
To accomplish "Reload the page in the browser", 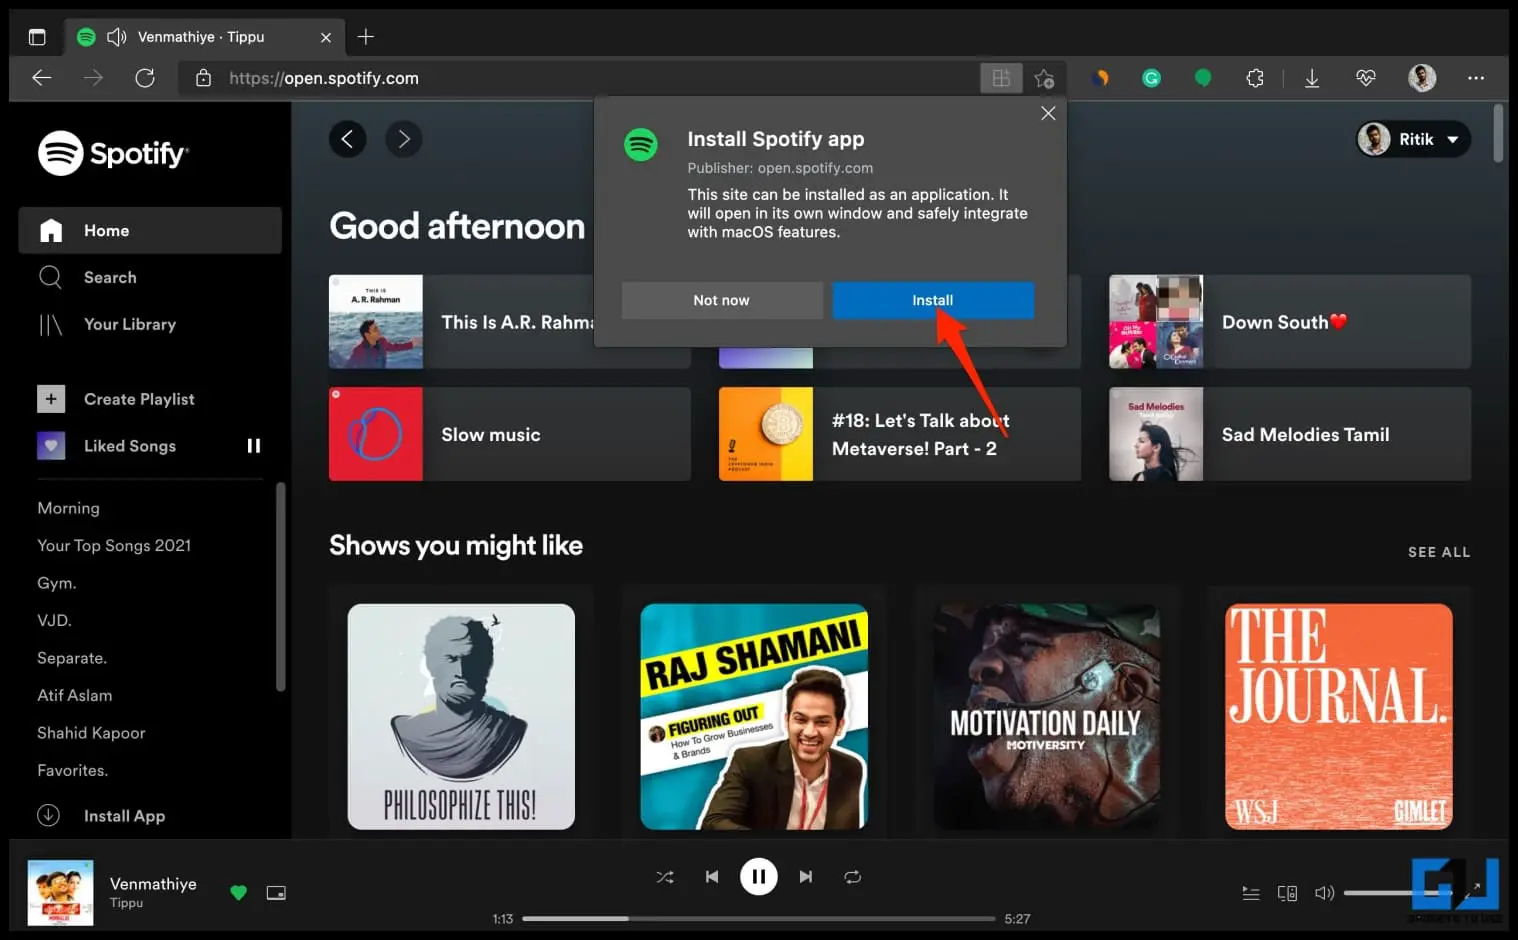I will [x=145, y=78].
